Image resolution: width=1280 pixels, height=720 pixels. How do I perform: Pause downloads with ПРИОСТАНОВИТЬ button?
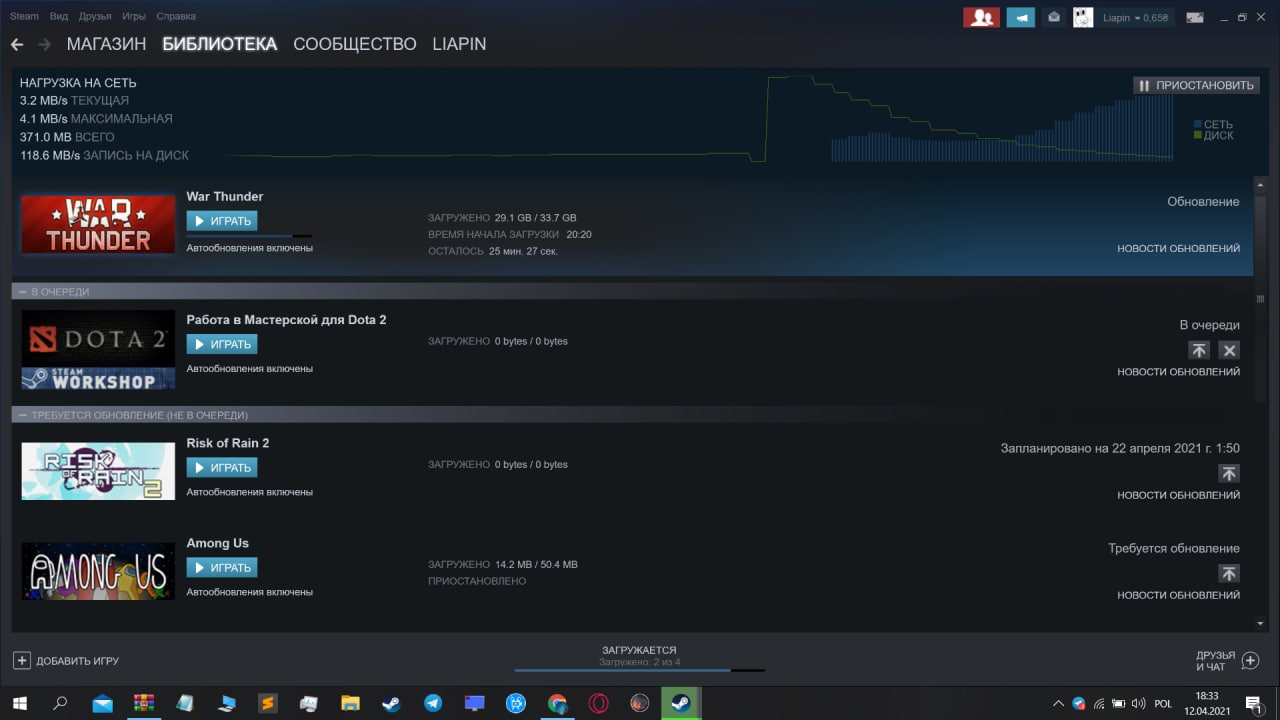pyautogui.click(x=1195, y=85)
